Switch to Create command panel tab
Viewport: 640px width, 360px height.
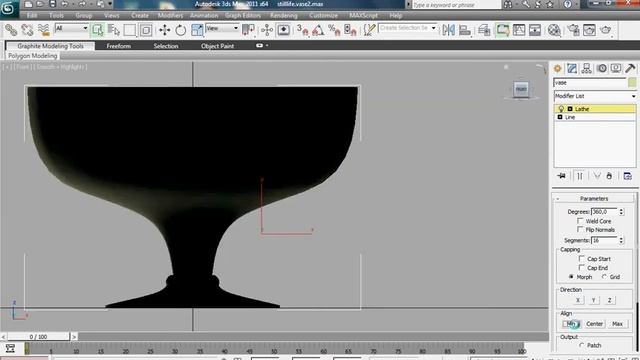(x=558, y=69)
